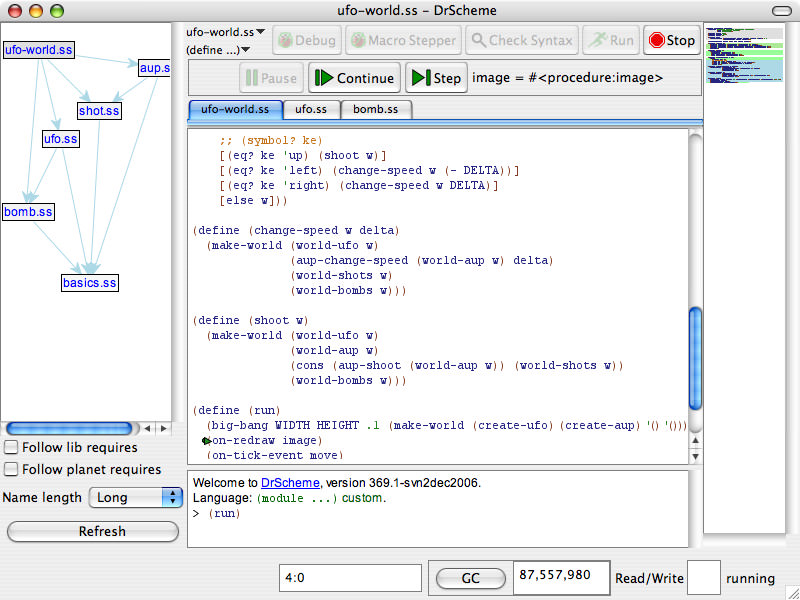The image size is (800, 600).
Task: Click the 87,557,980 memory usage field
Action: click(x=561, y=577)
